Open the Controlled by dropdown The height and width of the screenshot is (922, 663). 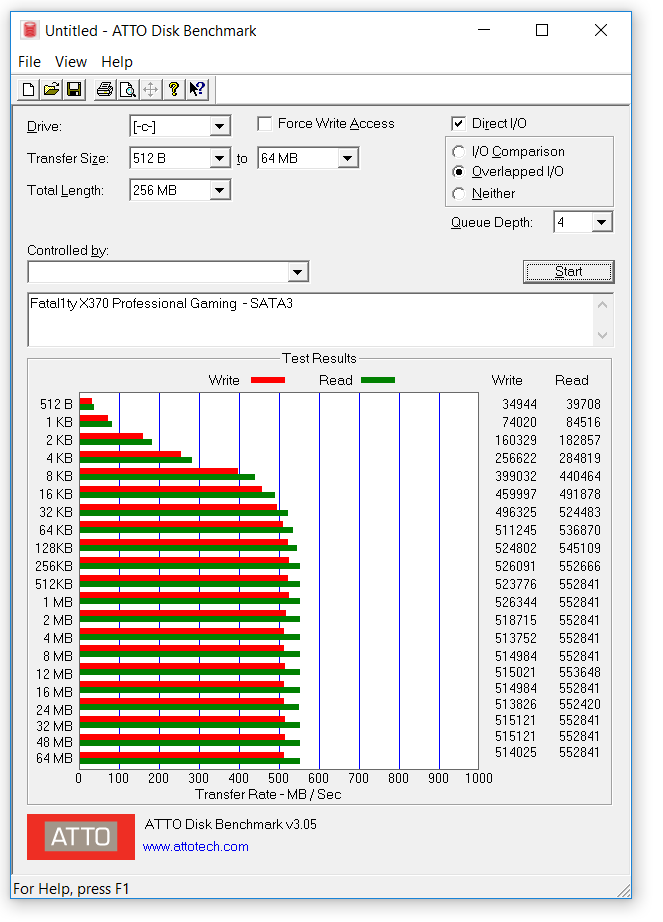click(297, 272)
